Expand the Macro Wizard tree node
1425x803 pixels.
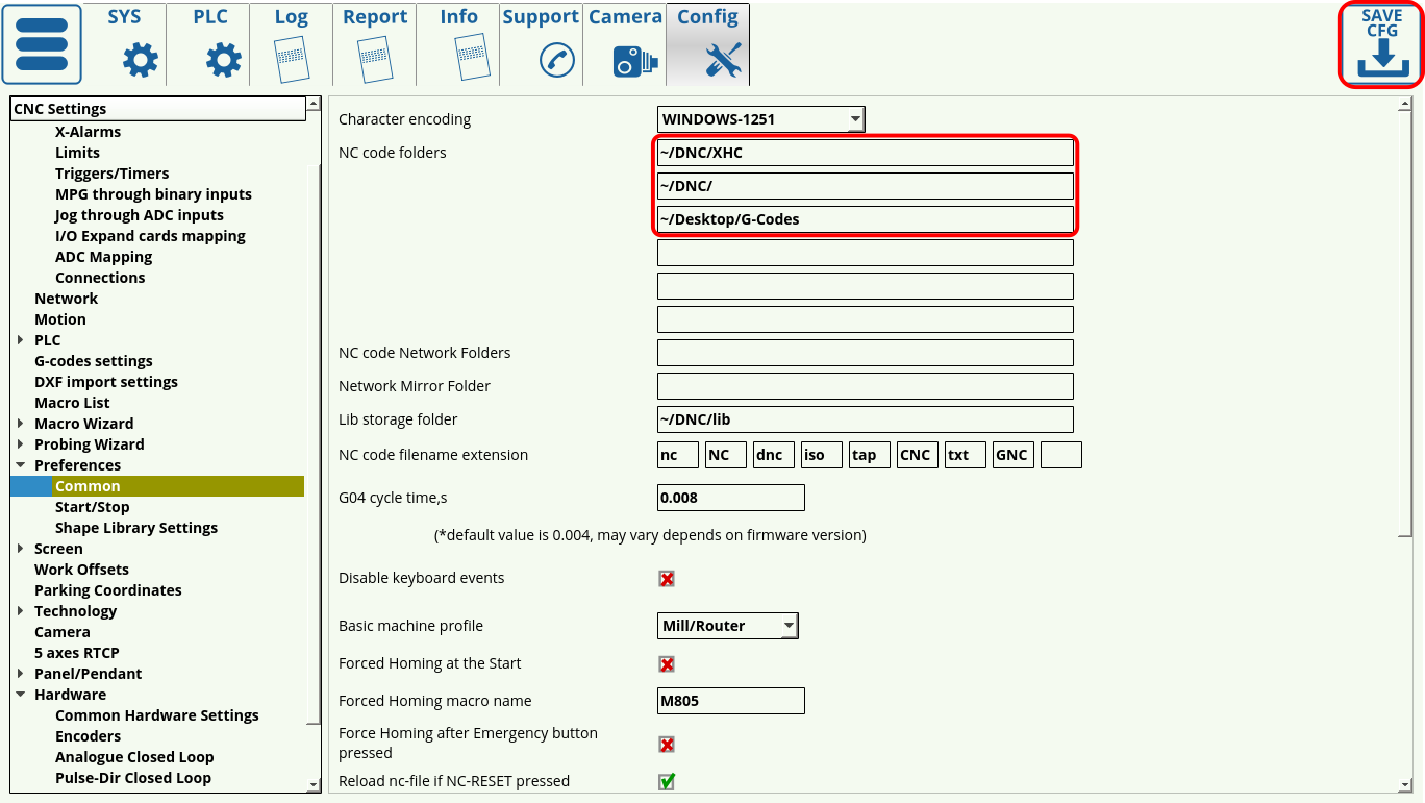point(21,424)
